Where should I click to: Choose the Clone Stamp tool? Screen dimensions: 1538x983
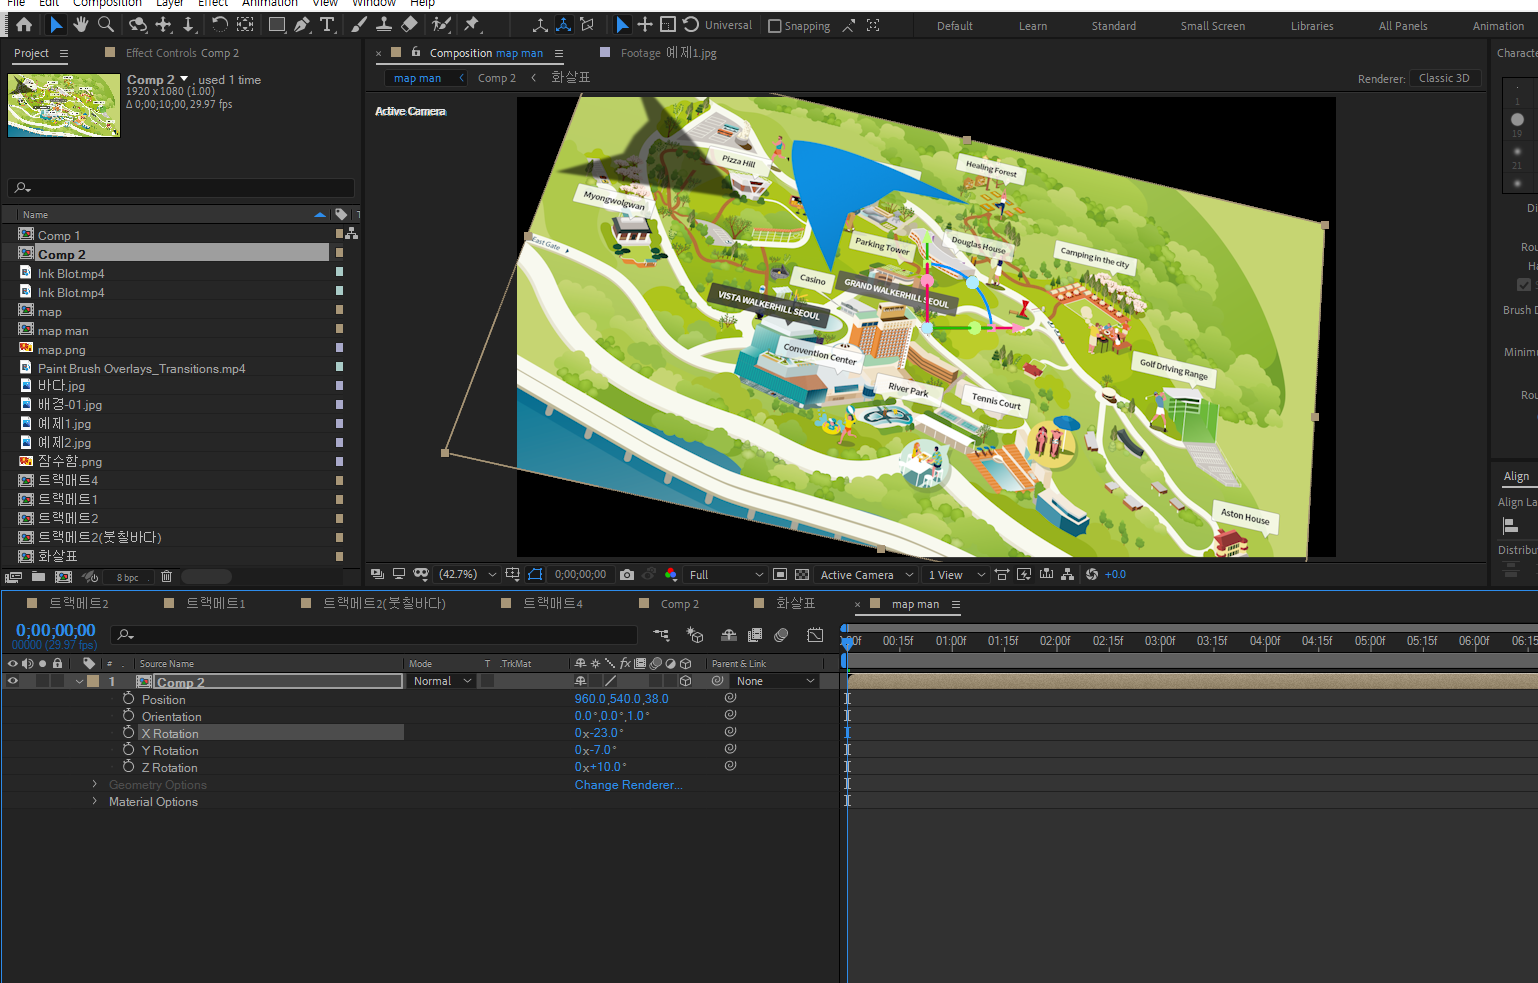point(383,25)
